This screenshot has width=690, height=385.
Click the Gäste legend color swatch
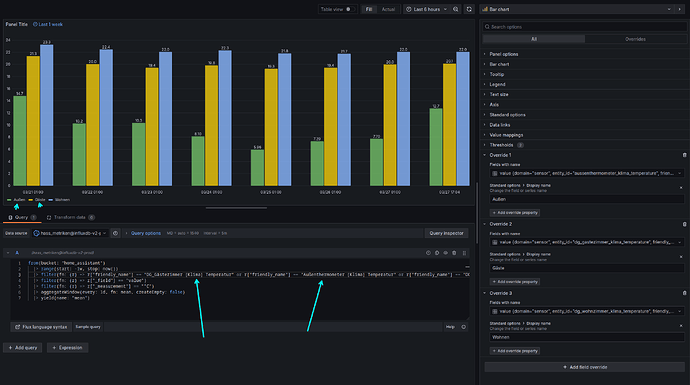[31, 200]
